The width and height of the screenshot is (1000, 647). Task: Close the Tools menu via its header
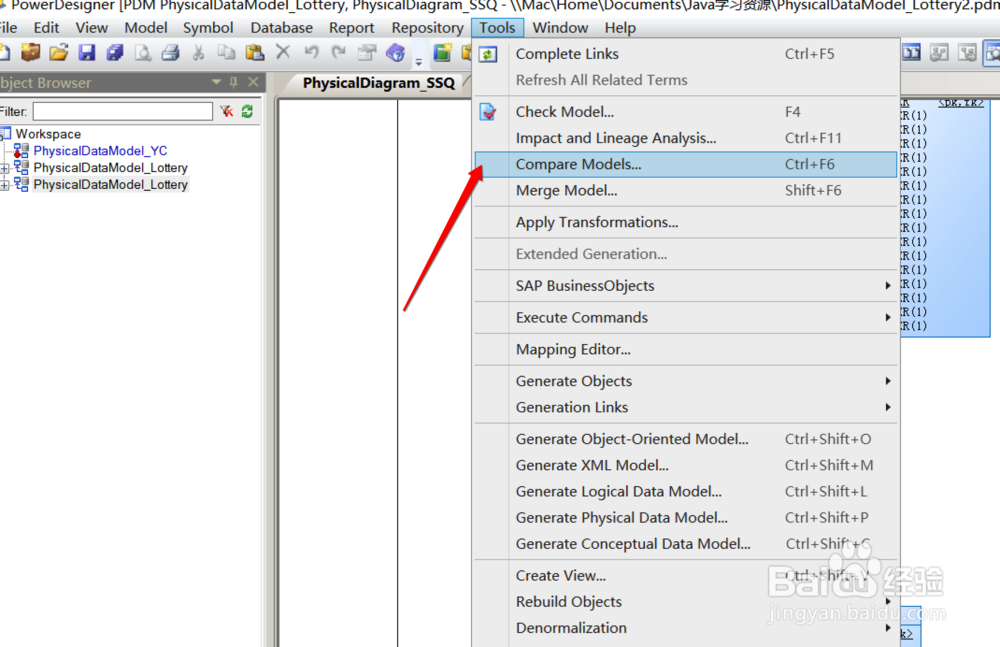(x=497, y=28)
